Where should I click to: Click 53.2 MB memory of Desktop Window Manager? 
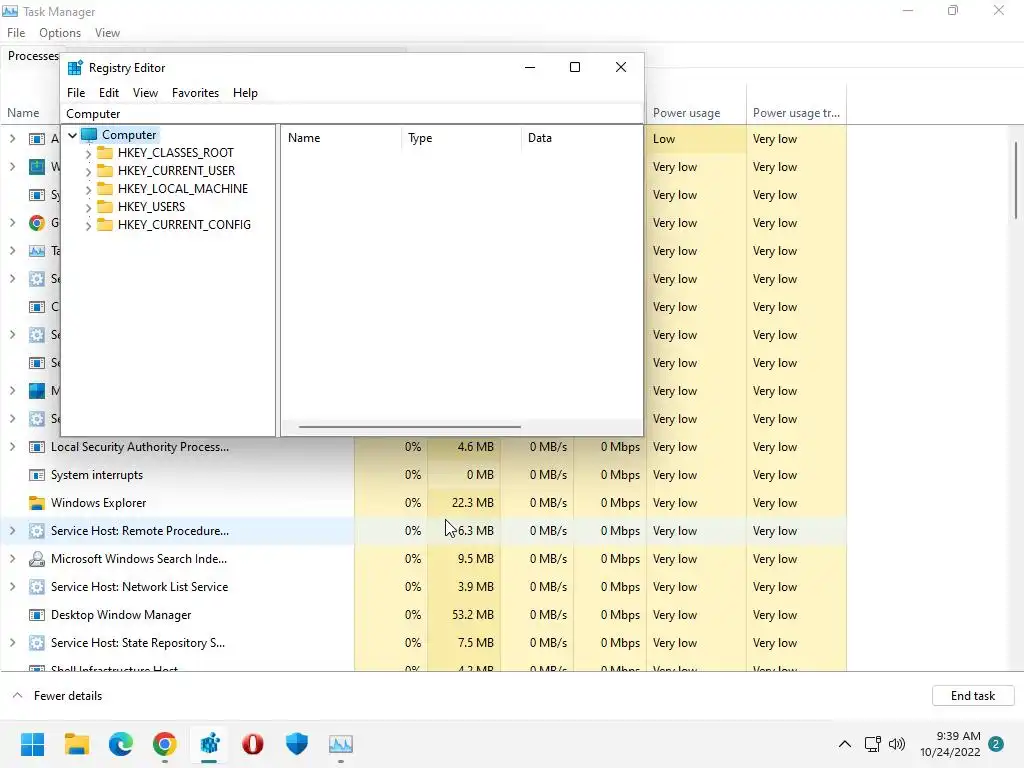(472, 615)
